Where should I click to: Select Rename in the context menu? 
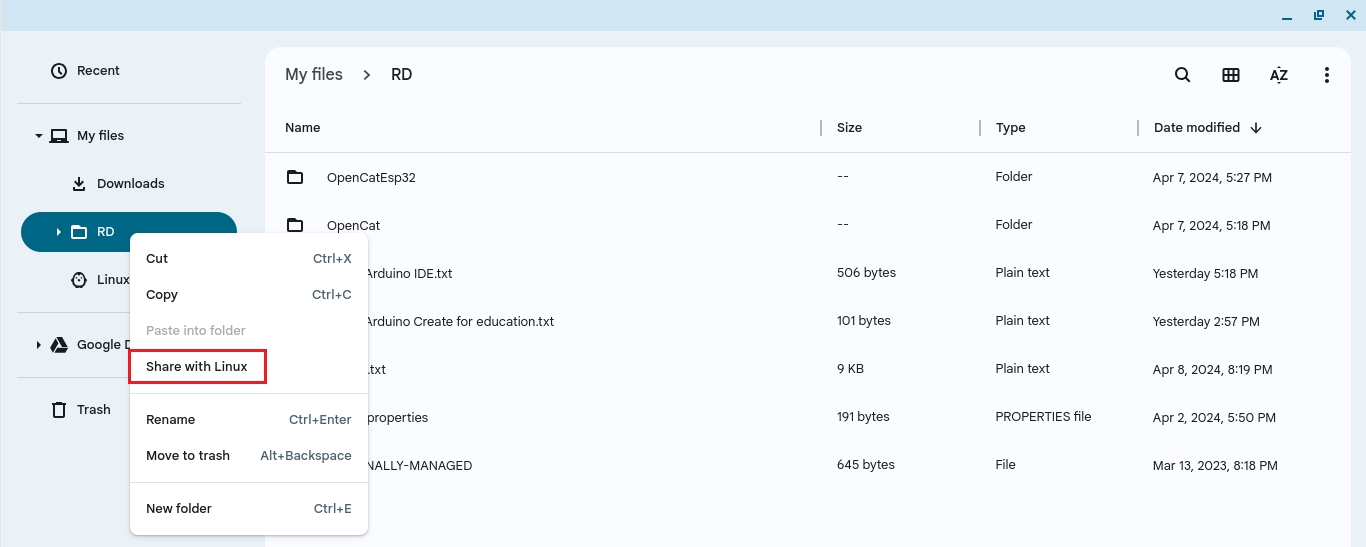click(x=170, y=420)
